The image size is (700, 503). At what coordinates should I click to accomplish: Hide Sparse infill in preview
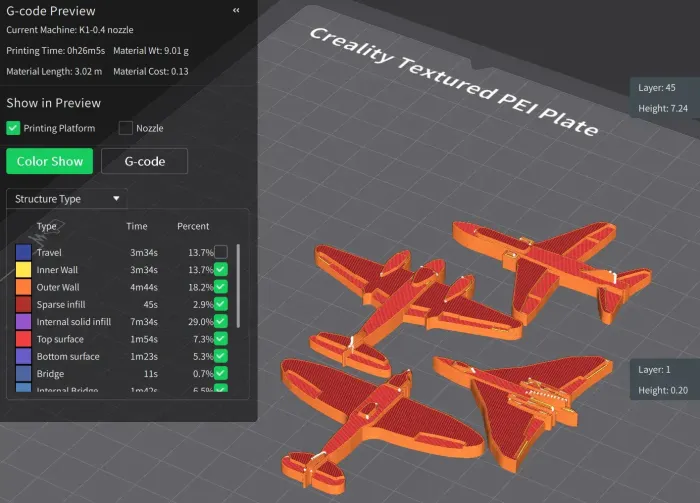(221, 304)
